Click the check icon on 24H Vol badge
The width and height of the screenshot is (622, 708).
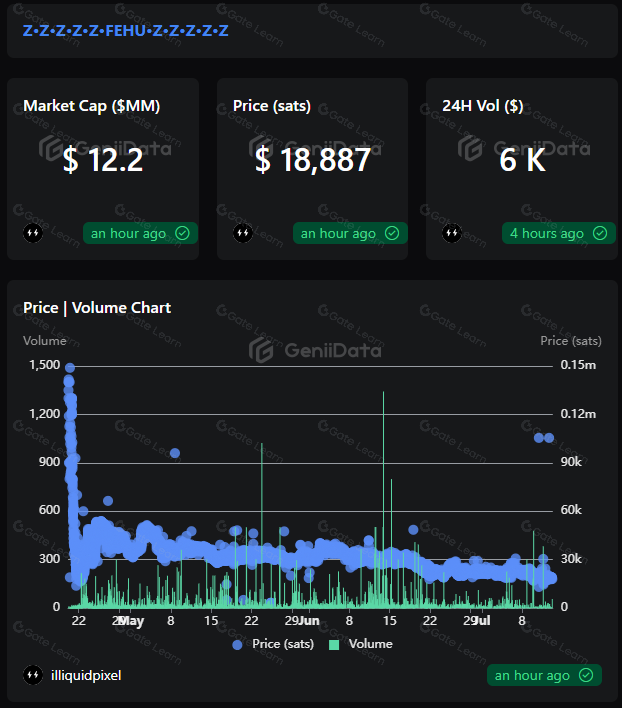pos(600,233)
